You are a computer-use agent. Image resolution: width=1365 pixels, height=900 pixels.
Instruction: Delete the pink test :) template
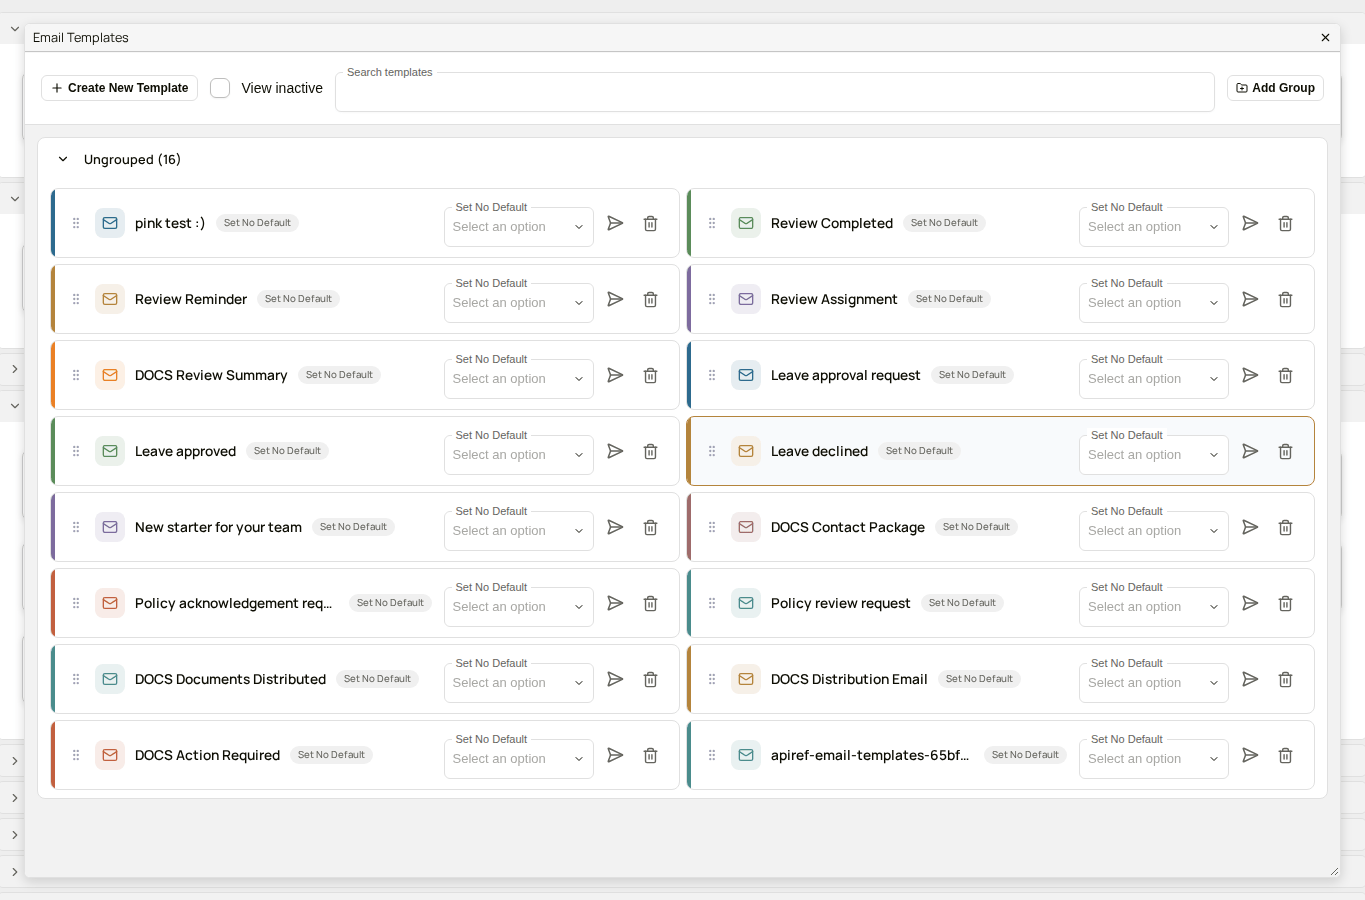[650, 223]
